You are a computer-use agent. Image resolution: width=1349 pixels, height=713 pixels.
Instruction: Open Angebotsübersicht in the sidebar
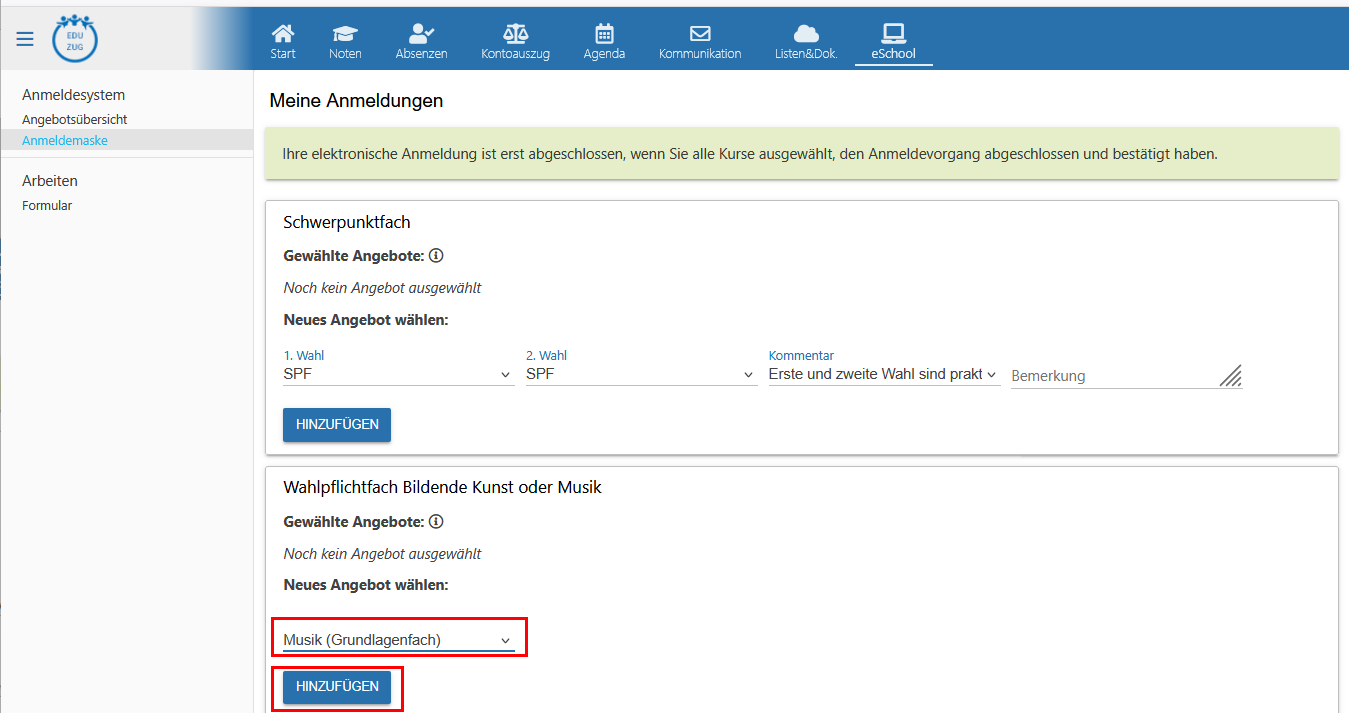click(x=75, y=119)
